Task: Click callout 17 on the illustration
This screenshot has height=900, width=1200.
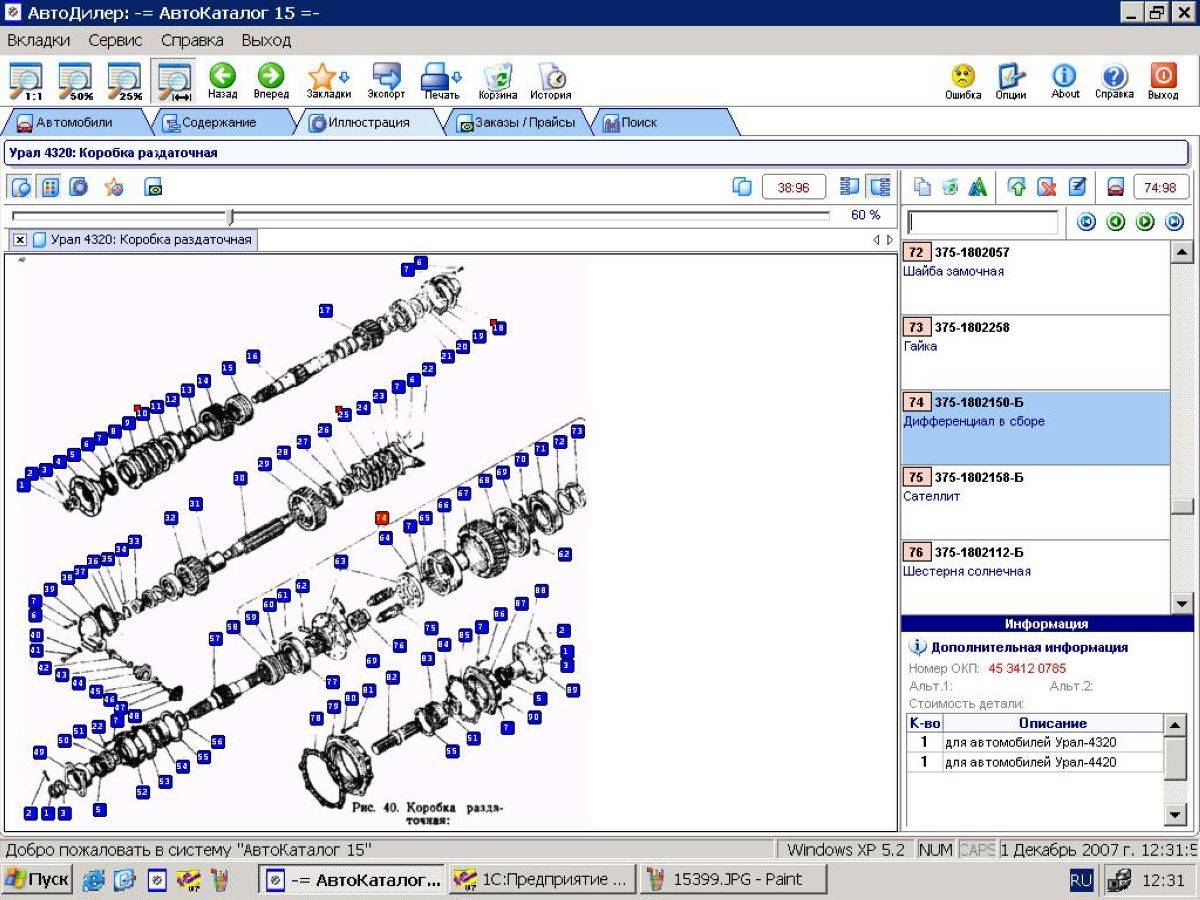Action: pyautogui.click(x=325, y=311)
